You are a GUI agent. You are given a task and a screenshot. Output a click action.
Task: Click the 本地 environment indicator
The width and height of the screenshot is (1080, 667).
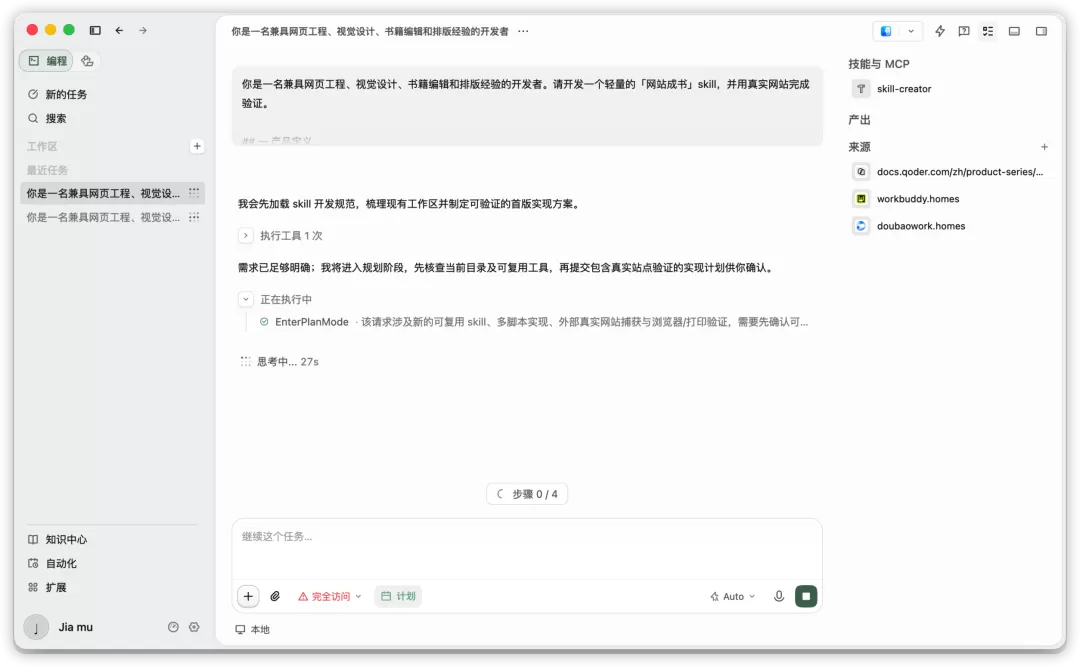click(x=252, y=630)
